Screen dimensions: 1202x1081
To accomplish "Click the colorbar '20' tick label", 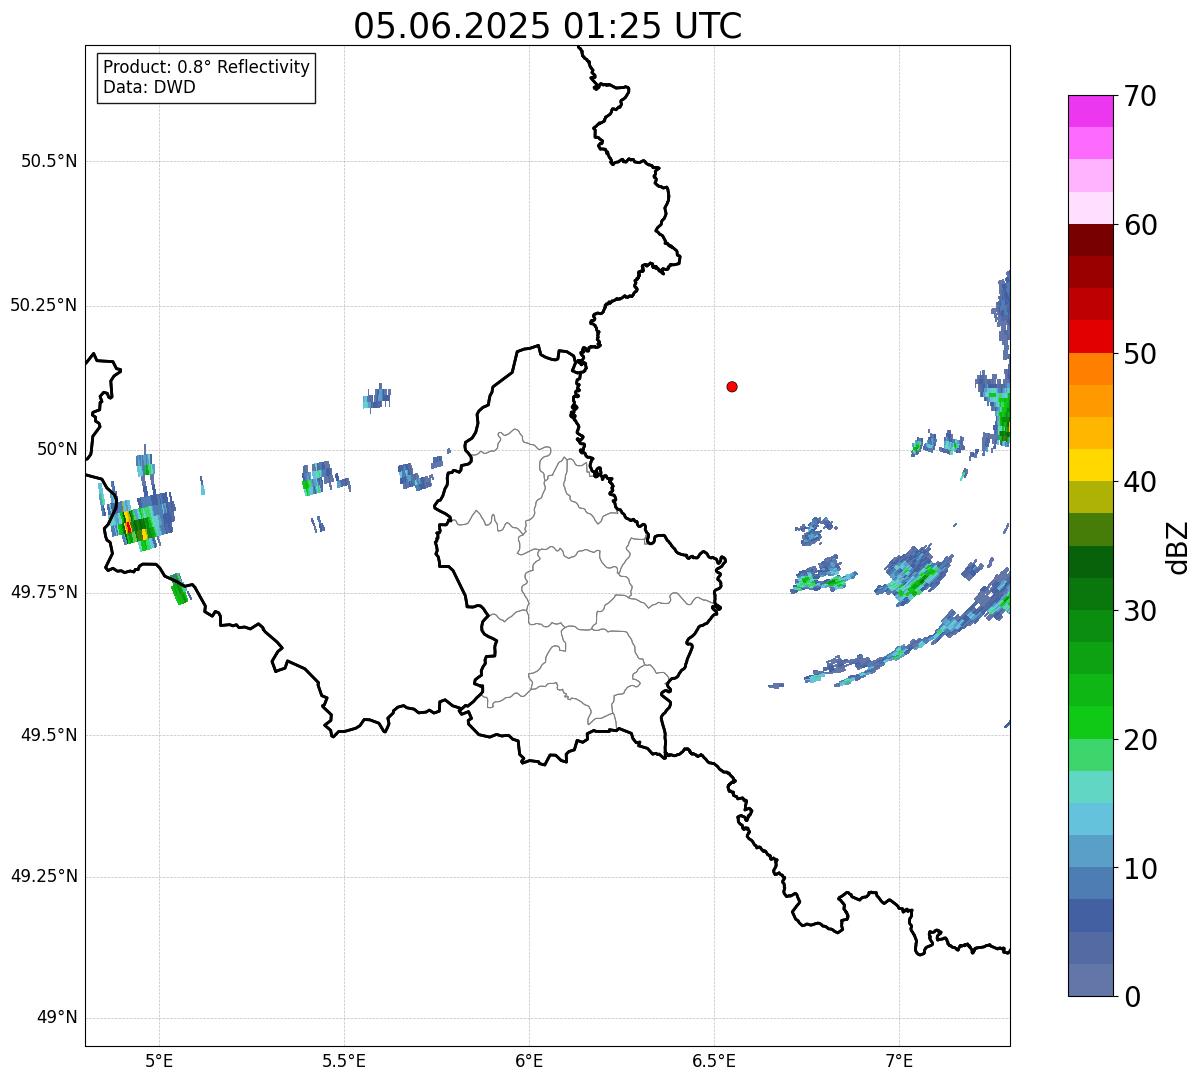I will [1141, 740].
